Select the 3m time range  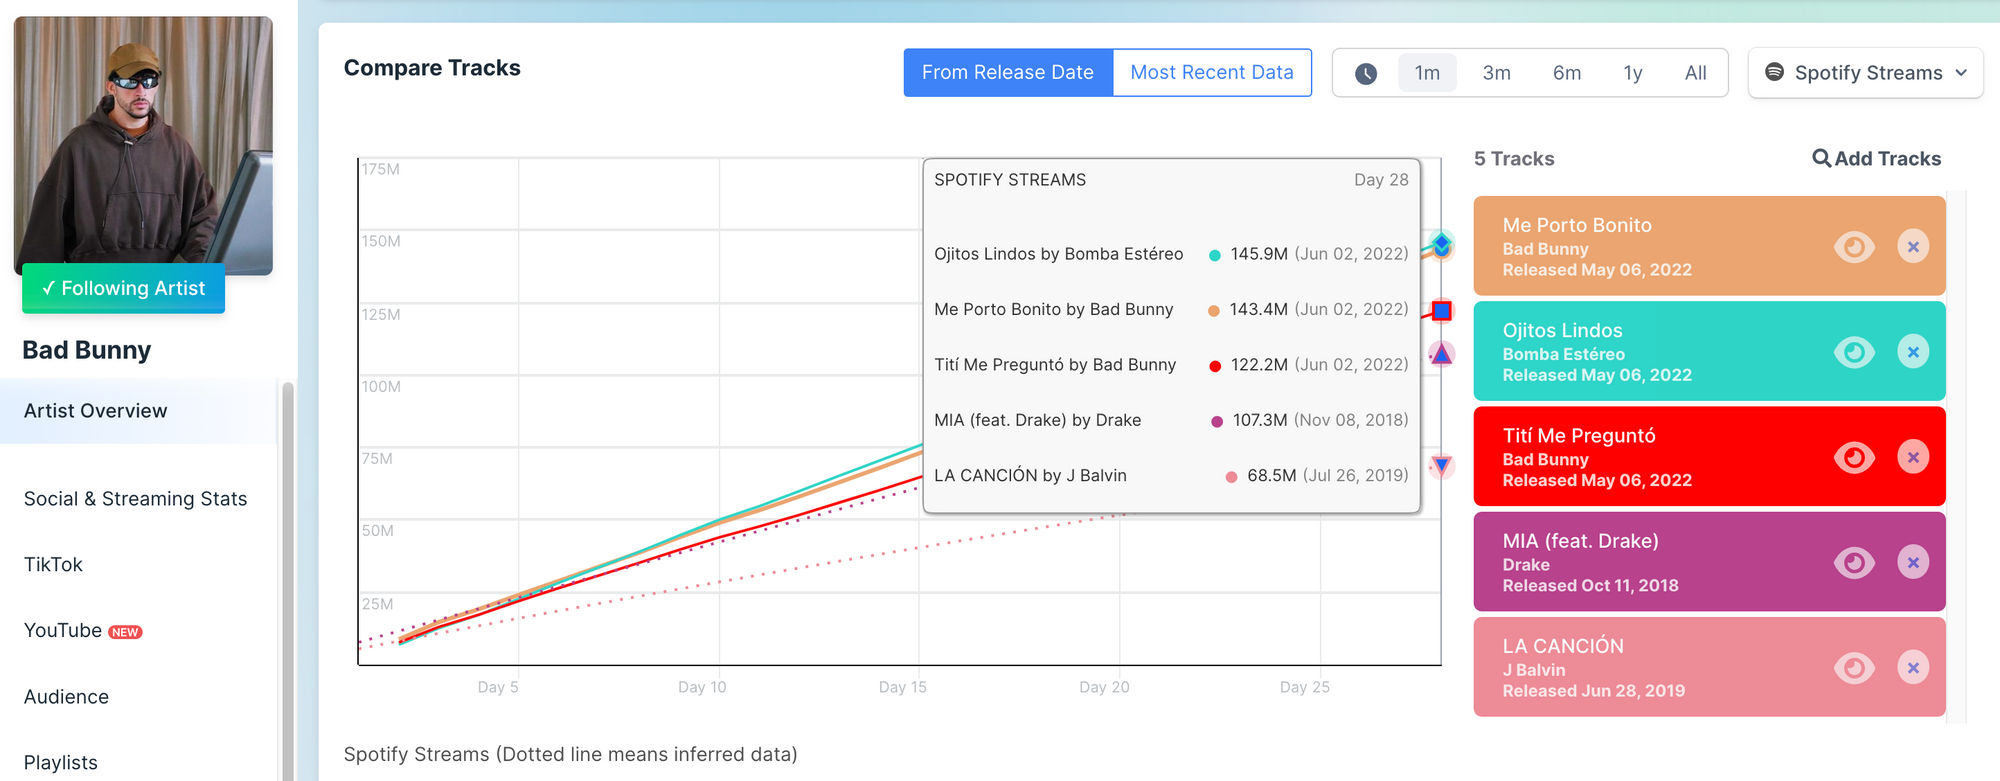click(1496, 73)
